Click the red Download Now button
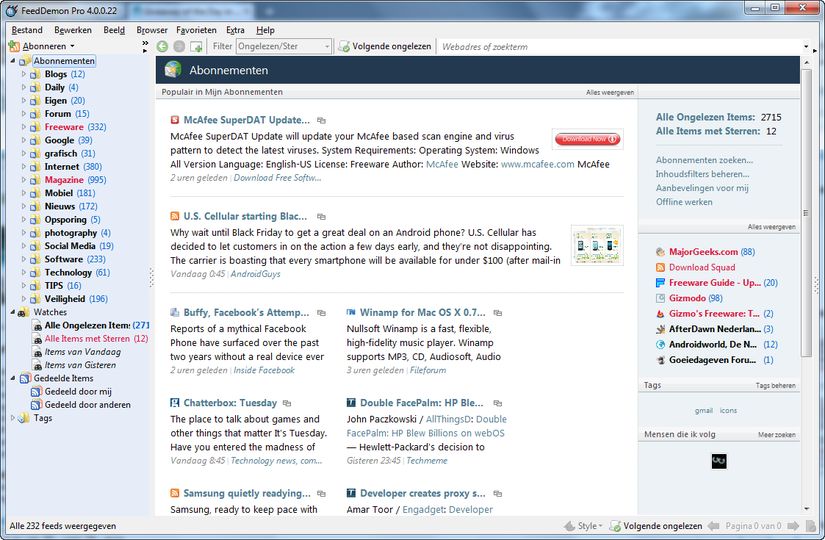The width and height of the screenshot is (825, 540). tap(587, 139)
